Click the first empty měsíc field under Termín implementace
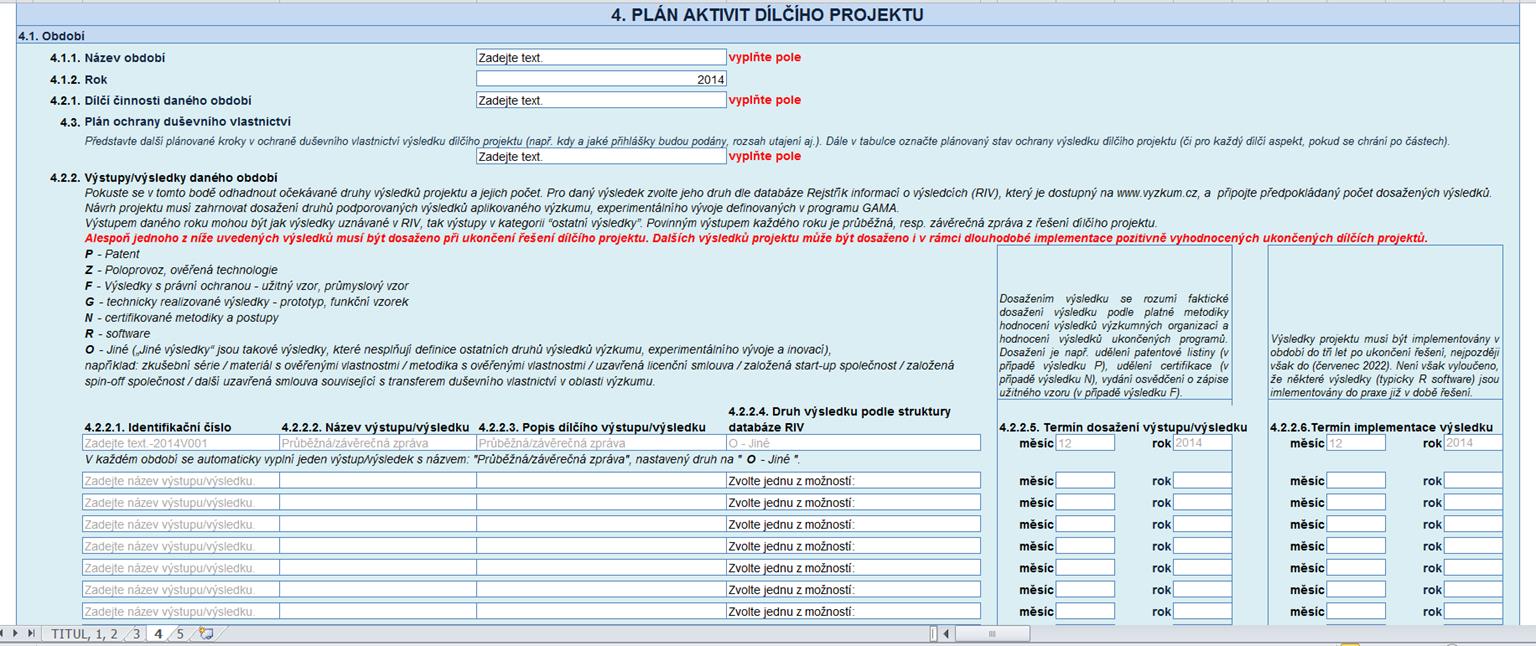 pos(1356,481)
